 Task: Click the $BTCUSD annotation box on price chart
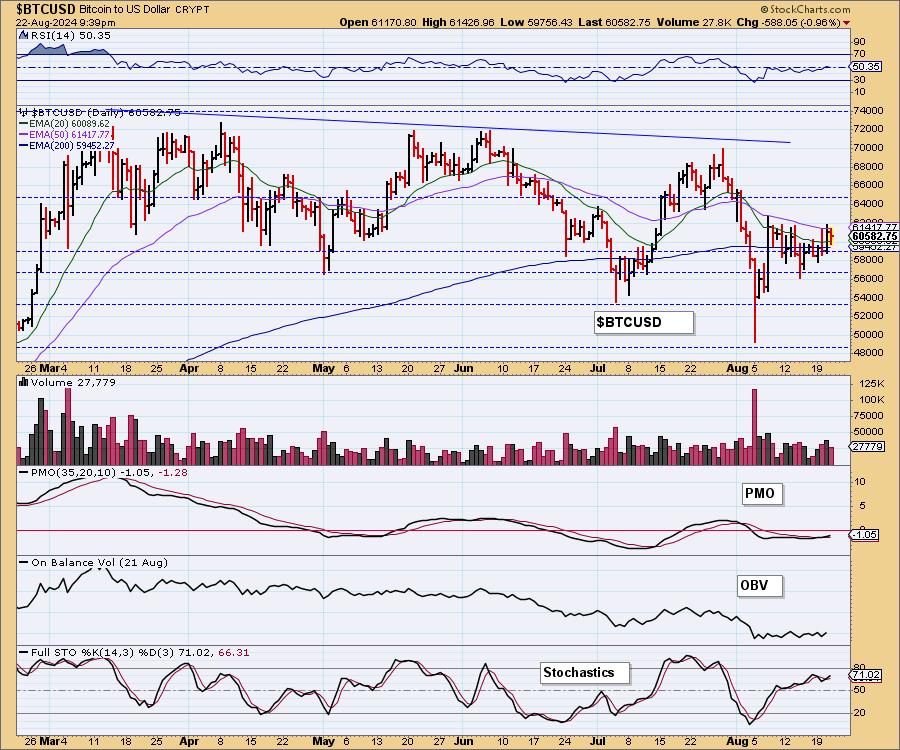[644, 322]
